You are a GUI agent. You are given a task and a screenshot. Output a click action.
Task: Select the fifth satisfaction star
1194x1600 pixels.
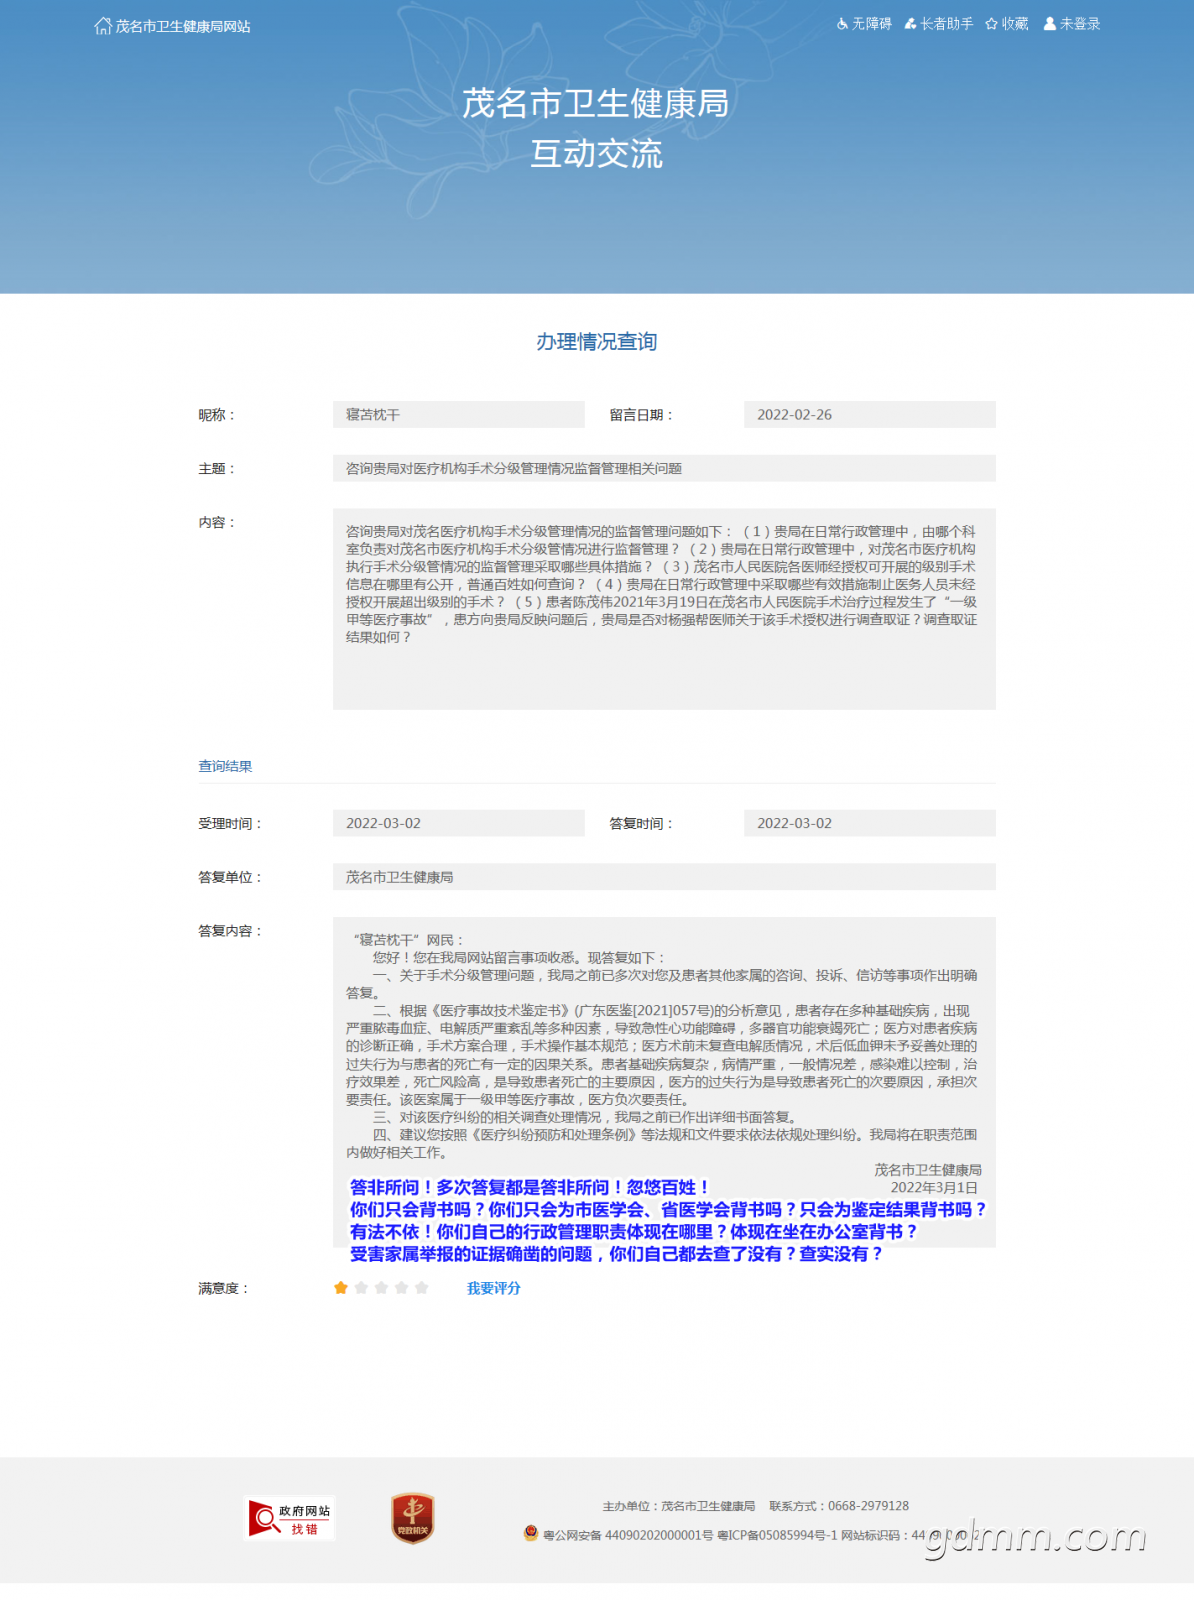tap(421, 1288)
